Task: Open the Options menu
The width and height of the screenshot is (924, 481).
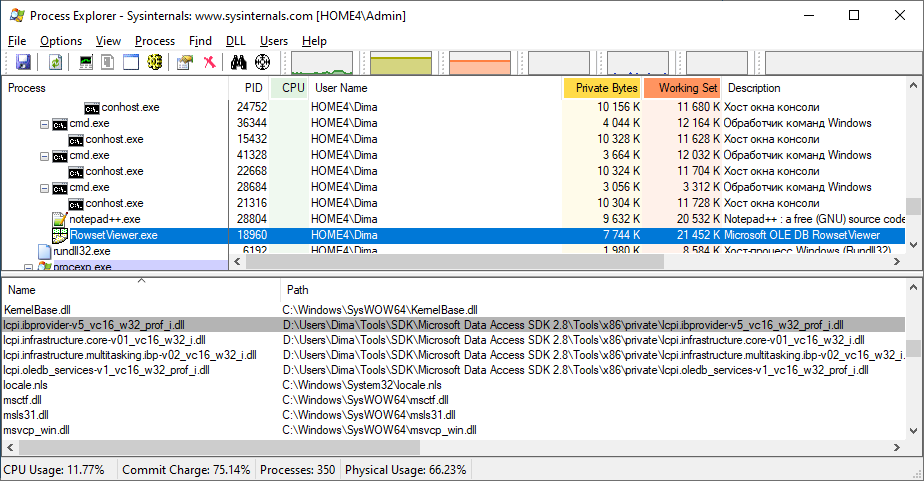Action: [61, 41]
